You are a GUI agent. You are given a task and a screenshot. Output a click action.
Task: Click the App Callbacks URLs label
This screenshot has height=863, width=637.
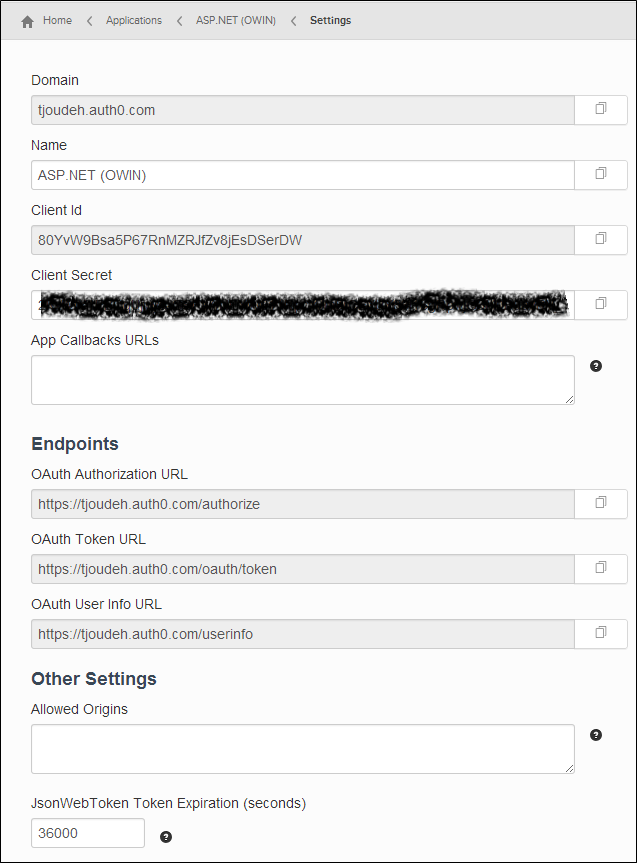coord(95,340)
